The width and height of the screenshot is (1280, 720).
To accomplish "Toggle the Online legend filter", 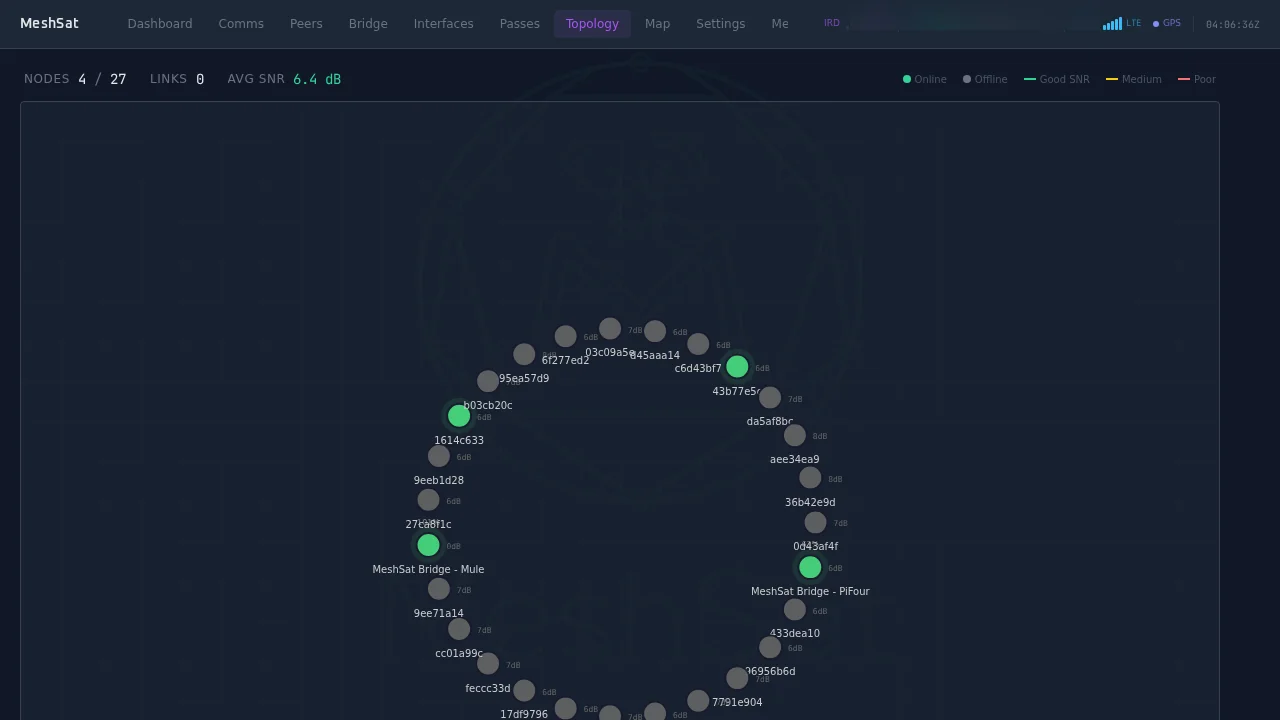I will (923, 79).
